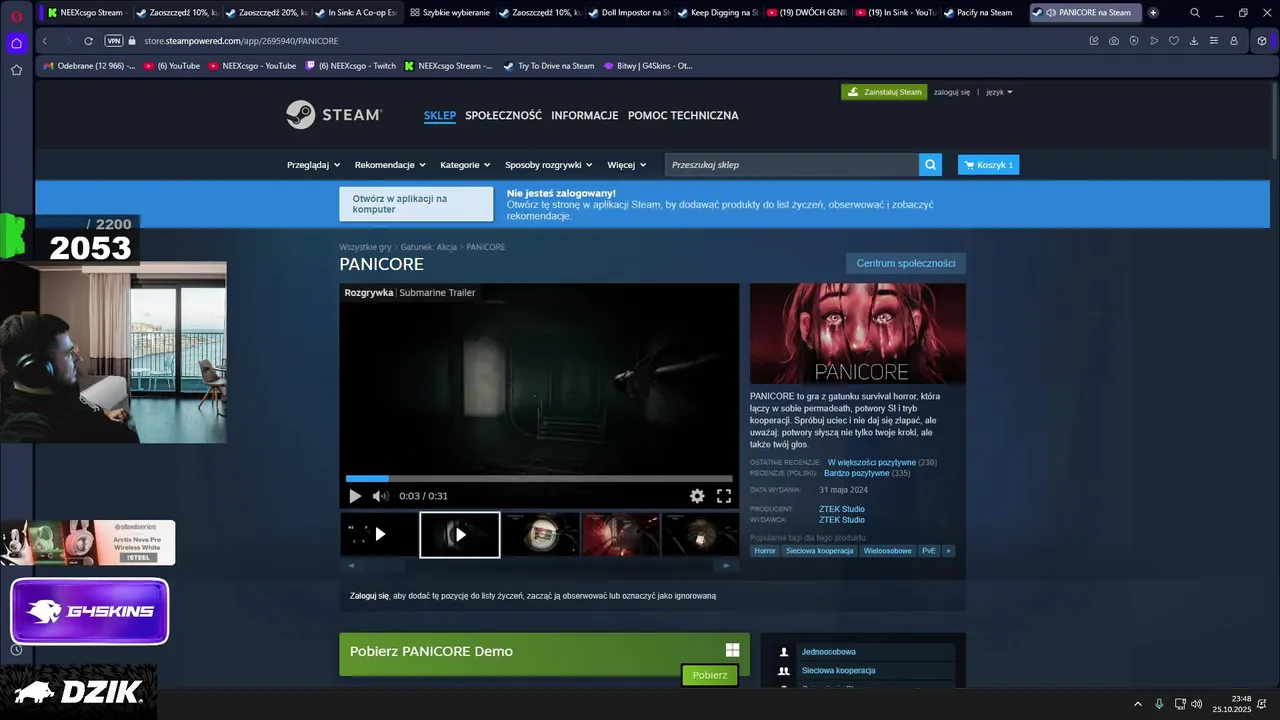Click the Przeszukaj sklep search field
This screenshot has height=720, width=1280.
pyautogui.click(x=792, y=165)
